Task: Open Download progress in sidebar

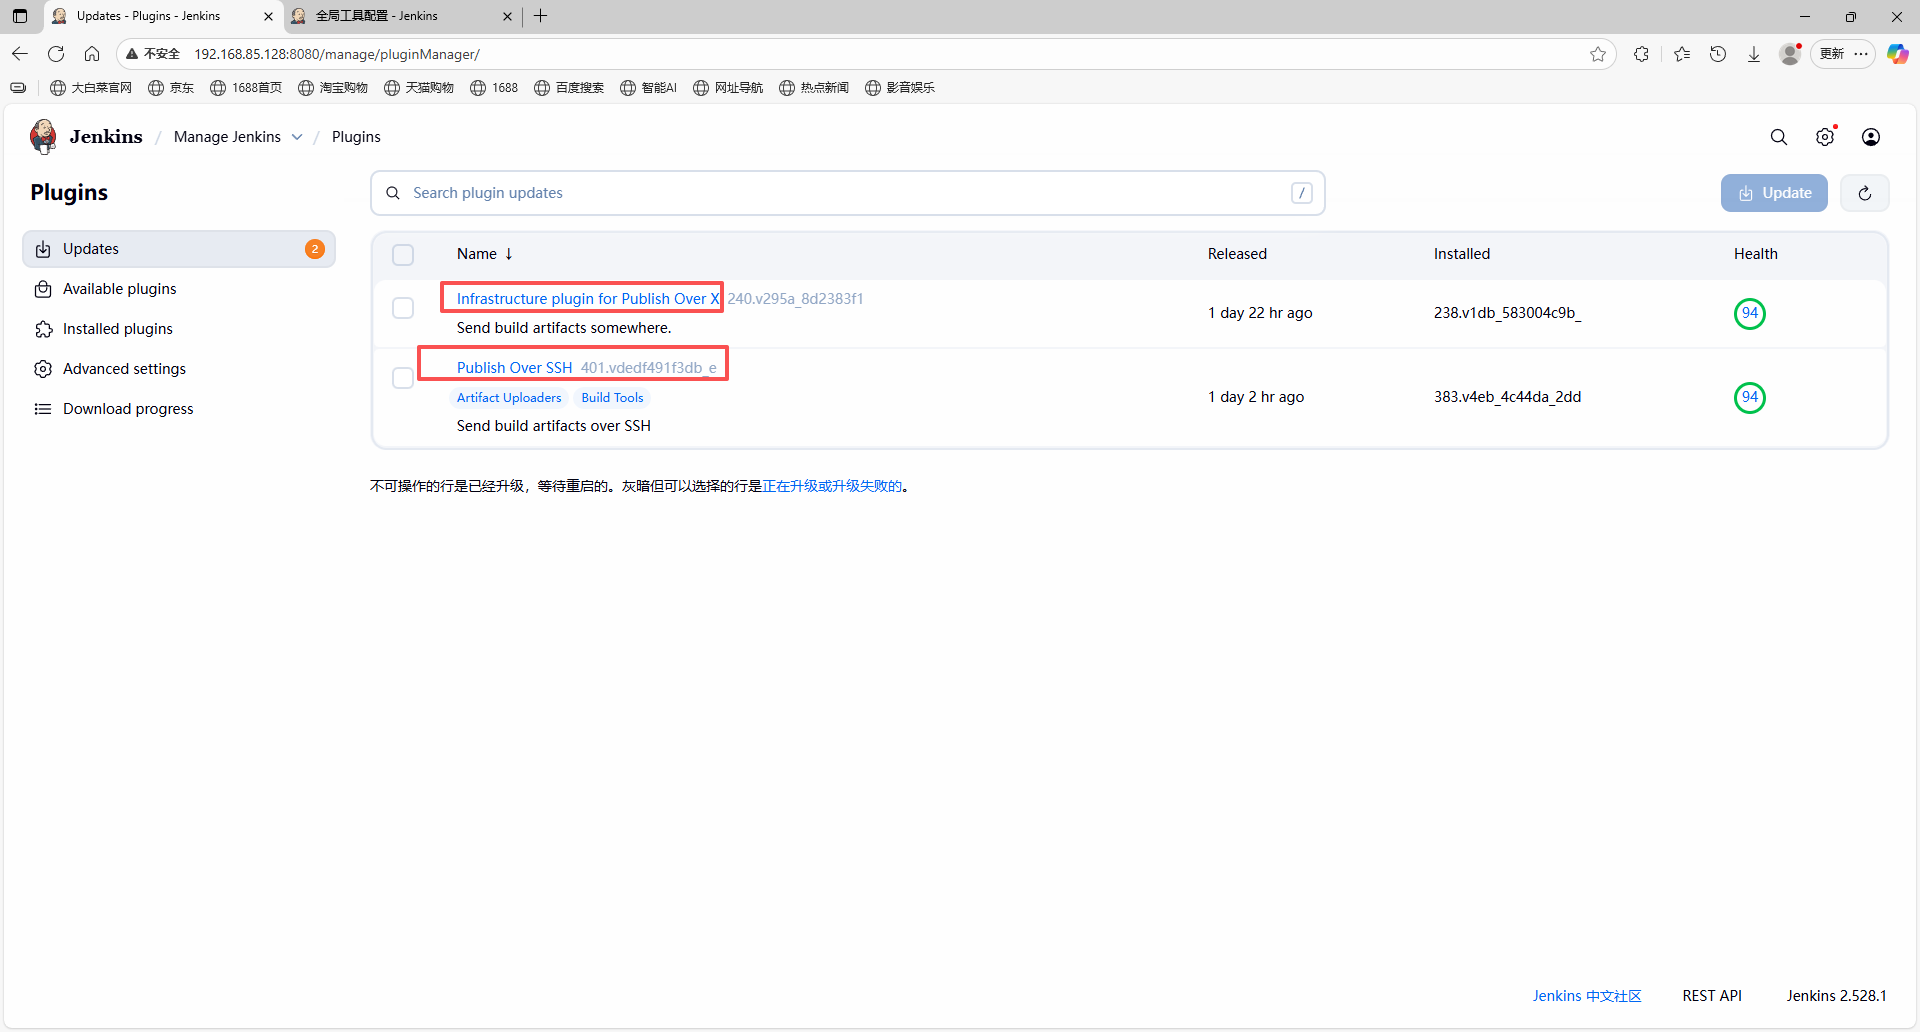Action: (179, 409)
